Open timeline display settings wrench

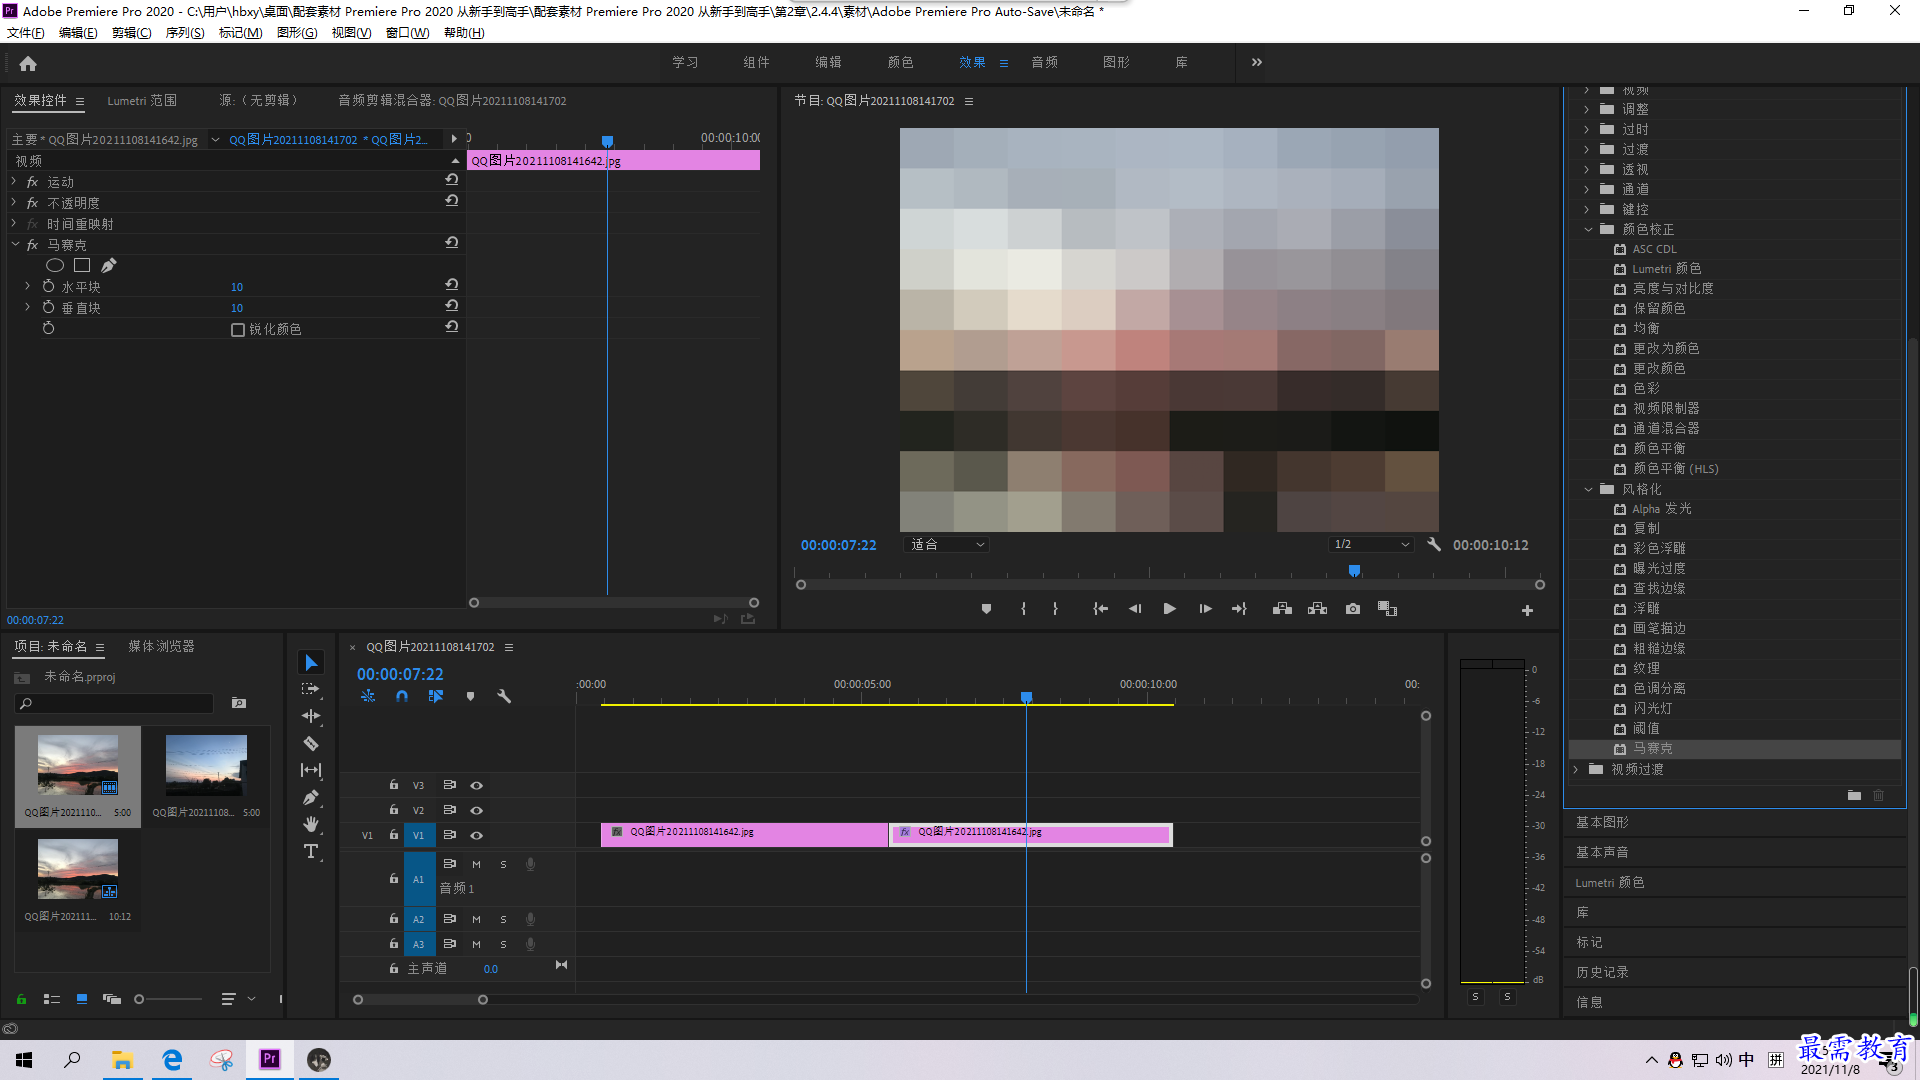(x=504, y=696)
